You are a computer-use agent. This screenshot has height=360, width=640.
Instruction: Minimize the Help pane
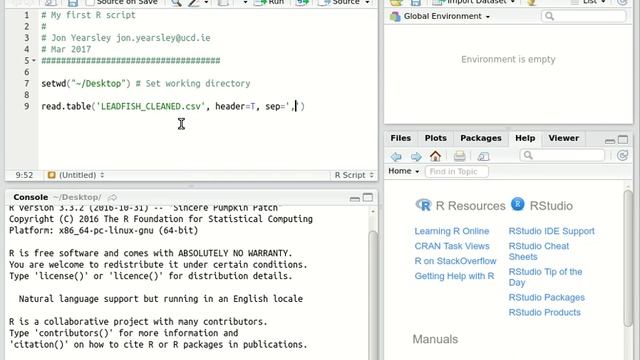[610, 140]
